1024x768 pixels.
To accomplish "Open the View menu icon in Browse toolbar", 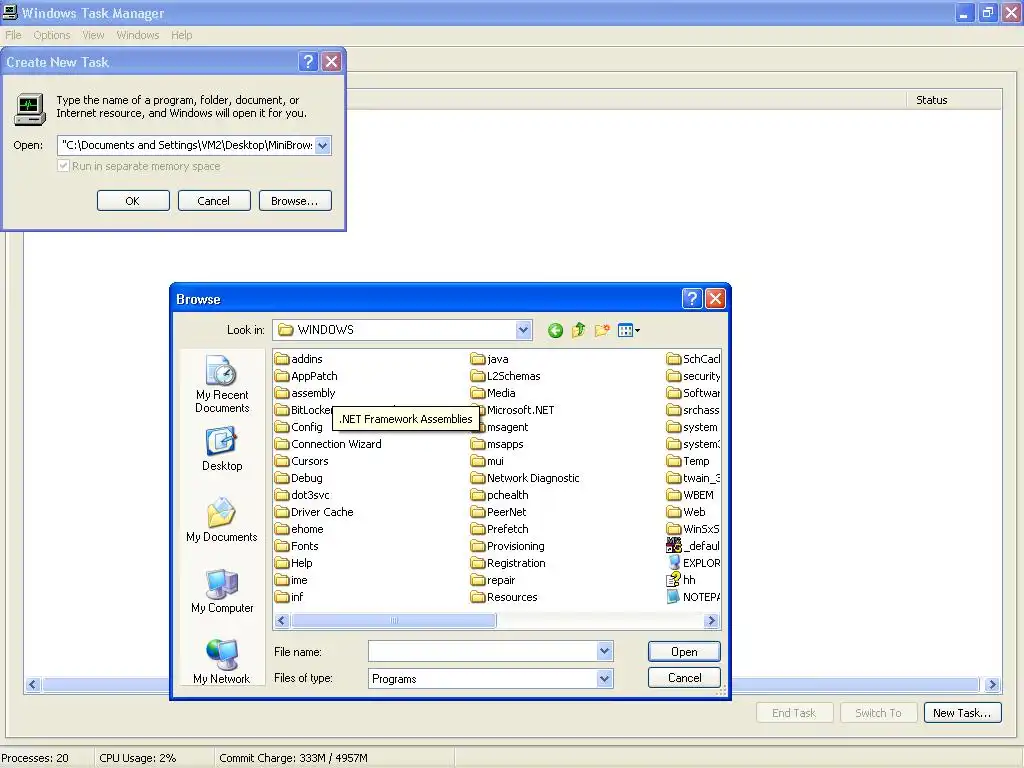I will point(628,330).
